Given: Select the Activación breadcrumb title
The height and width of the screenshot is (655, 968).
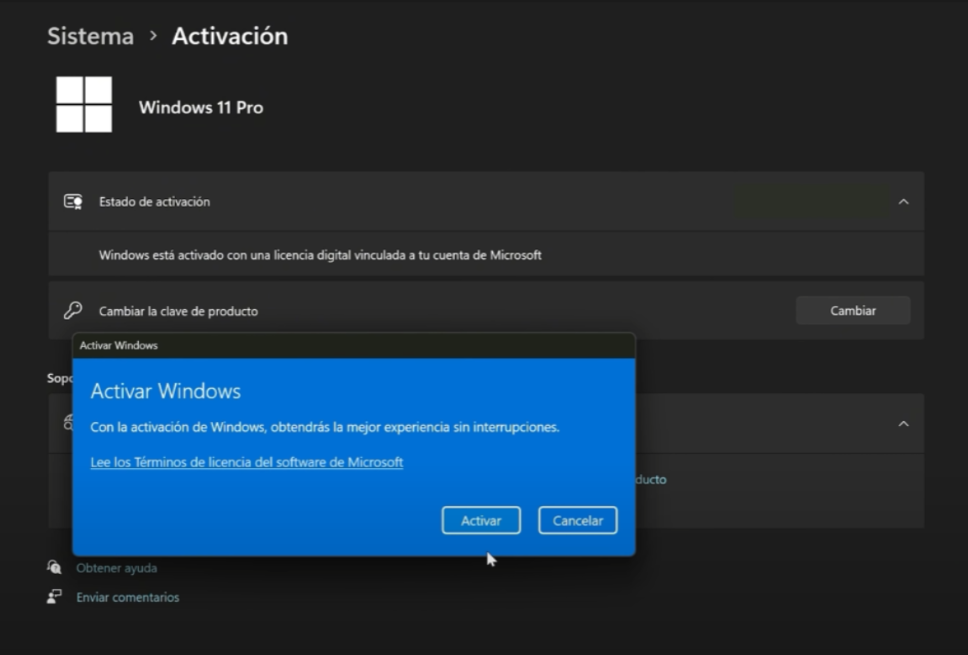Looking at the screenshot, I should tap(229, 36).
